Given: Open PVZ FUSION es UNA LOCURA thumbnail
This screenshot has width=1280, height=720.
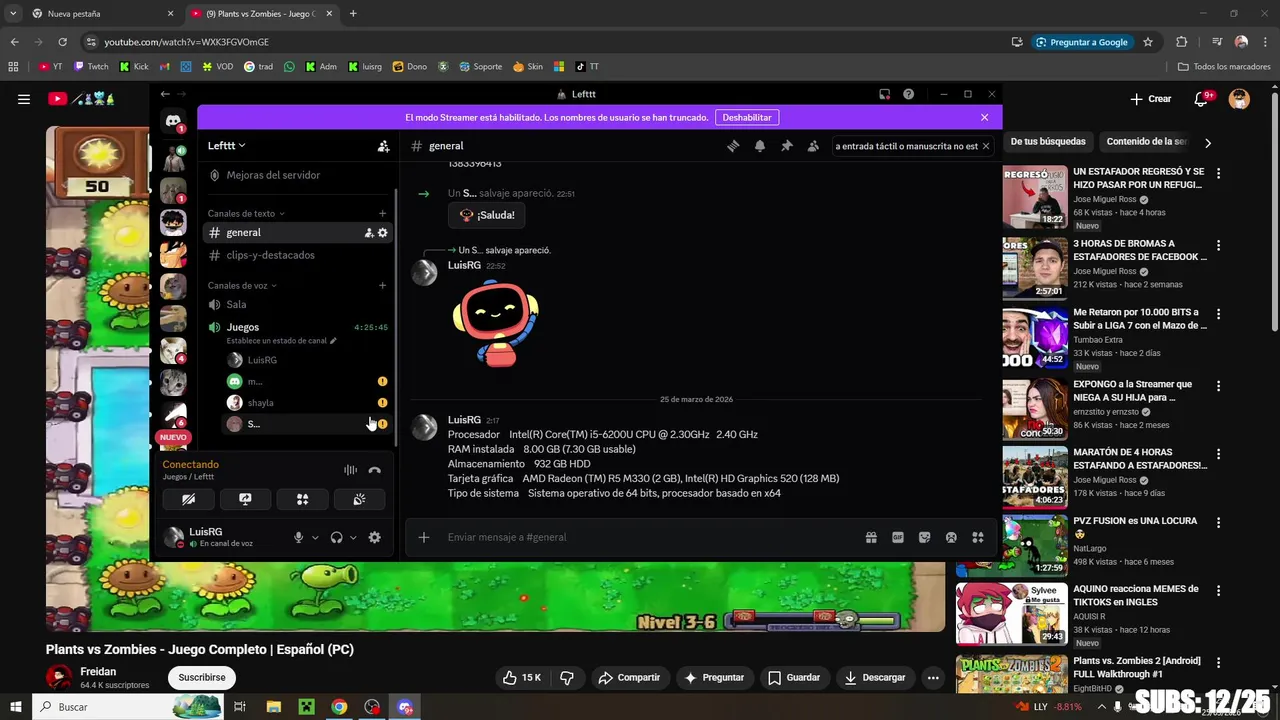Looking at the screenshot, I should point(1035,546).
